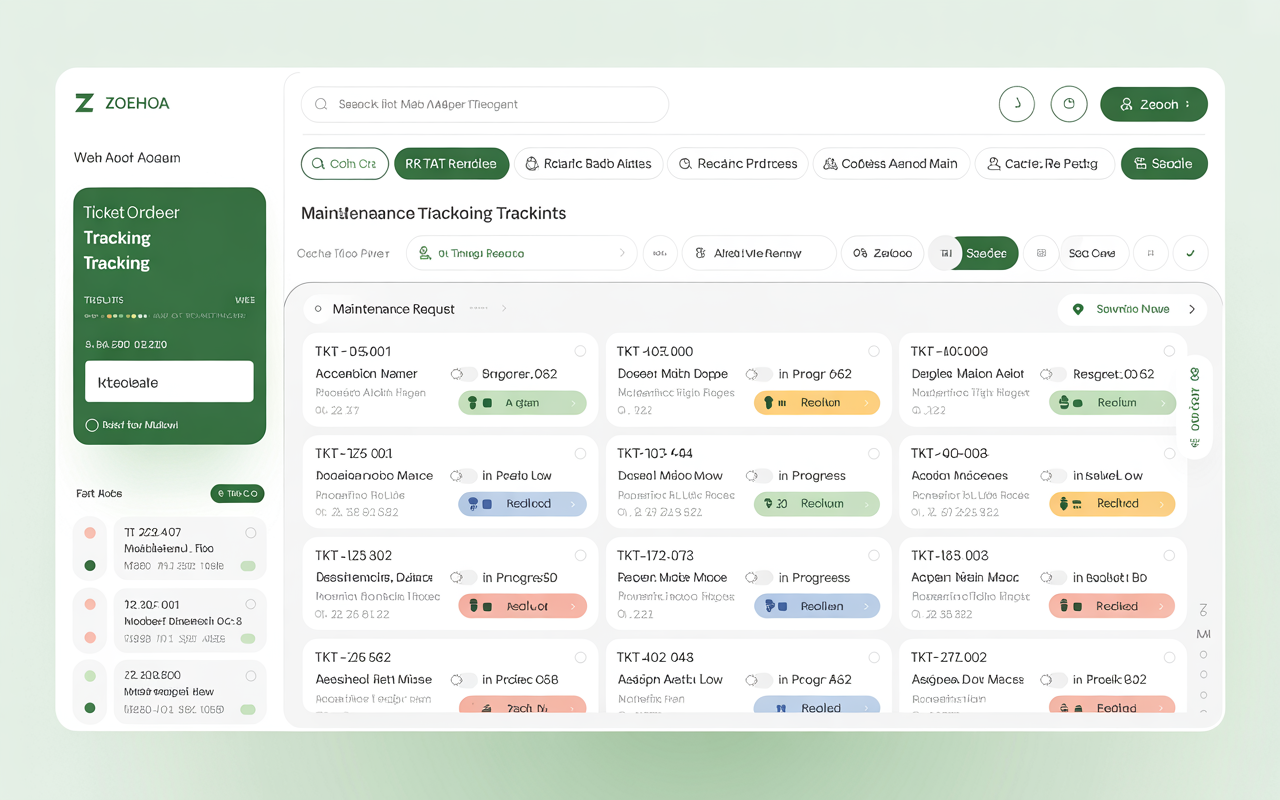Open chevron on TKT-183.003 Reolked pill
The image size is (1280, 800).
[1161, 606]
